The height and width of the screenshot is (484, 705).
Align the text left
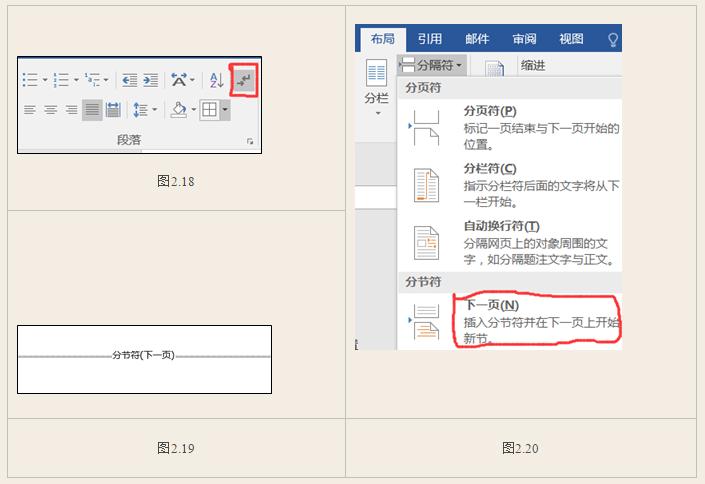pos(30,109)
